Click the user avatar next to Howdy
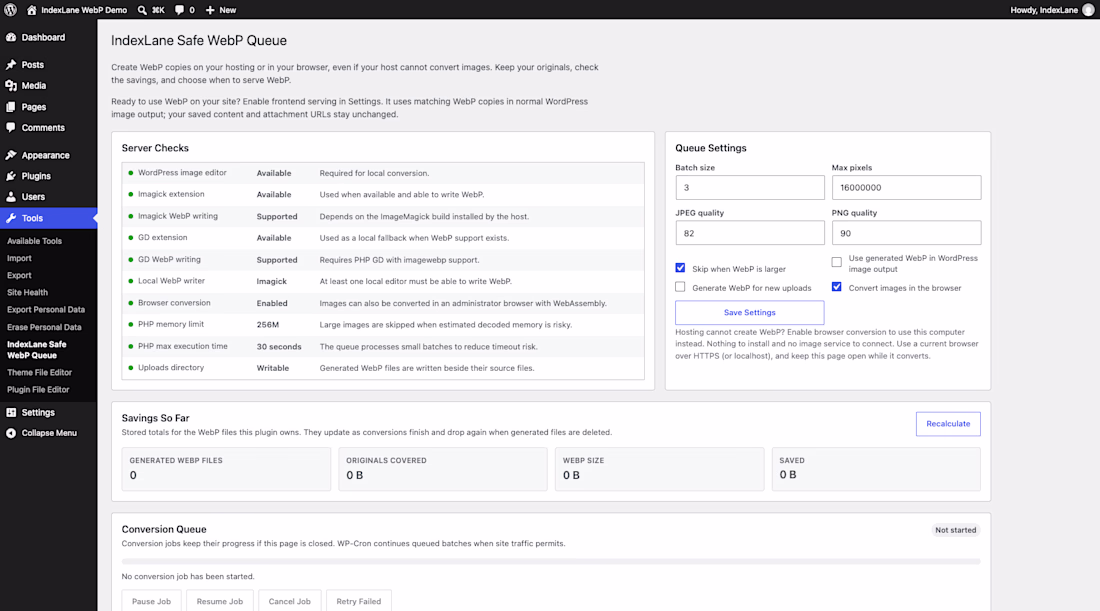 click(x=1088, y=10)
